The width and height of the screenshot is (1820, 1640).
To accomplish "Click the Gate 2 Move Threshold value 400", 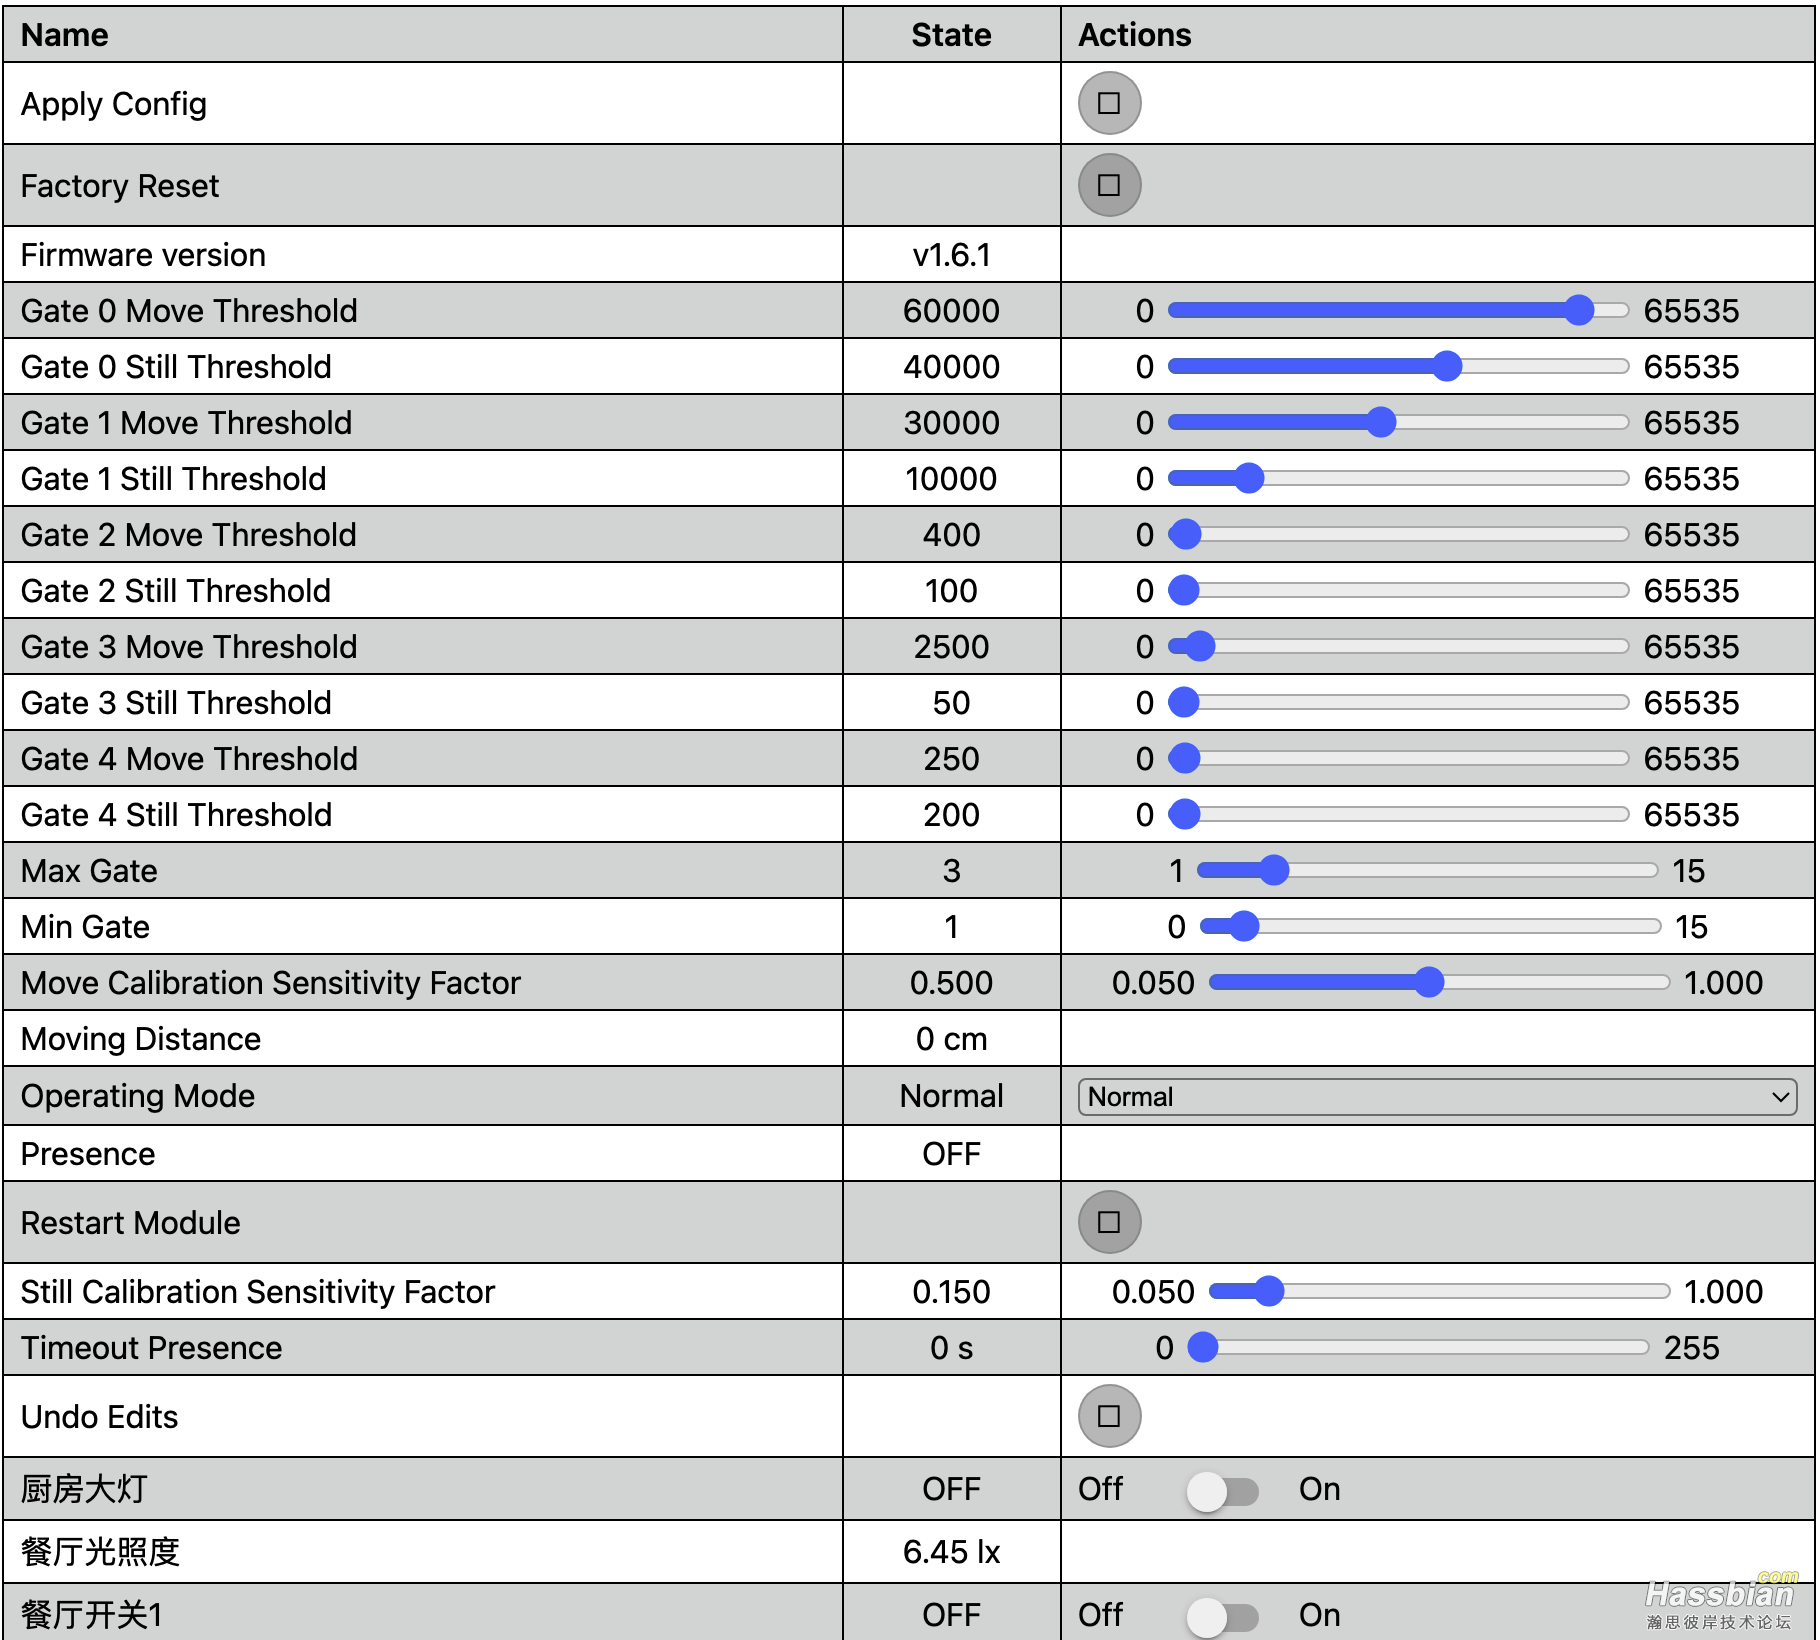I will [951, 535].
